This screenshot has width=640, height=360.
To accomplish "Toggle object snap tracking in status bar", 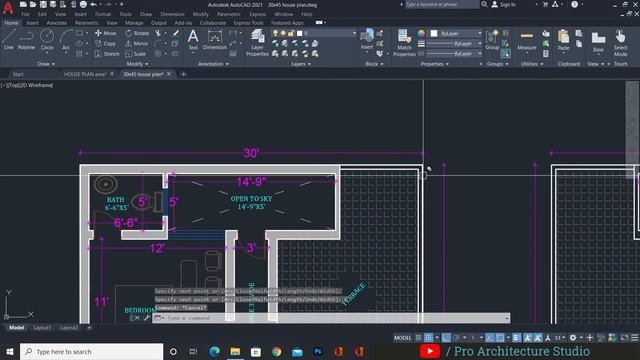I will click(490, 338).
